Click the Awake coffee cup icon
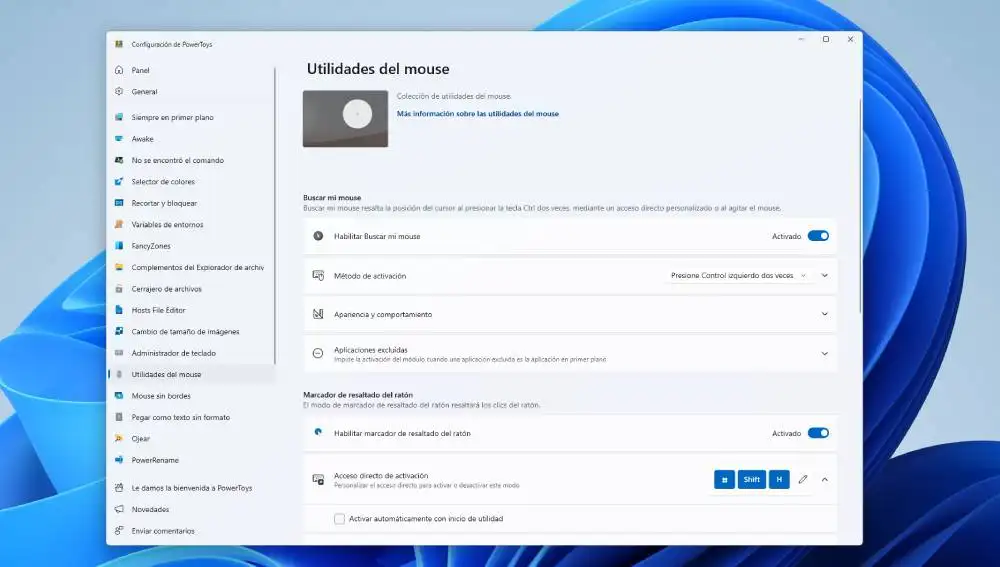The width and height of the screenshot is (1000, 567). click(119, 138)
